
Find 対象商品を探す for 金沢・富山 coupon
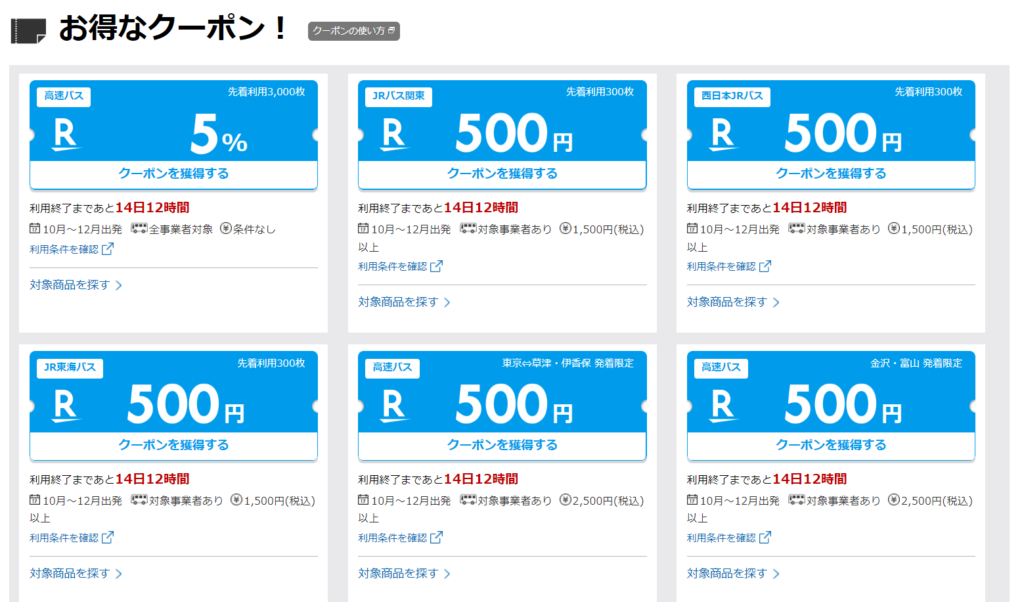pyautogui.click(x=733, y=573)
